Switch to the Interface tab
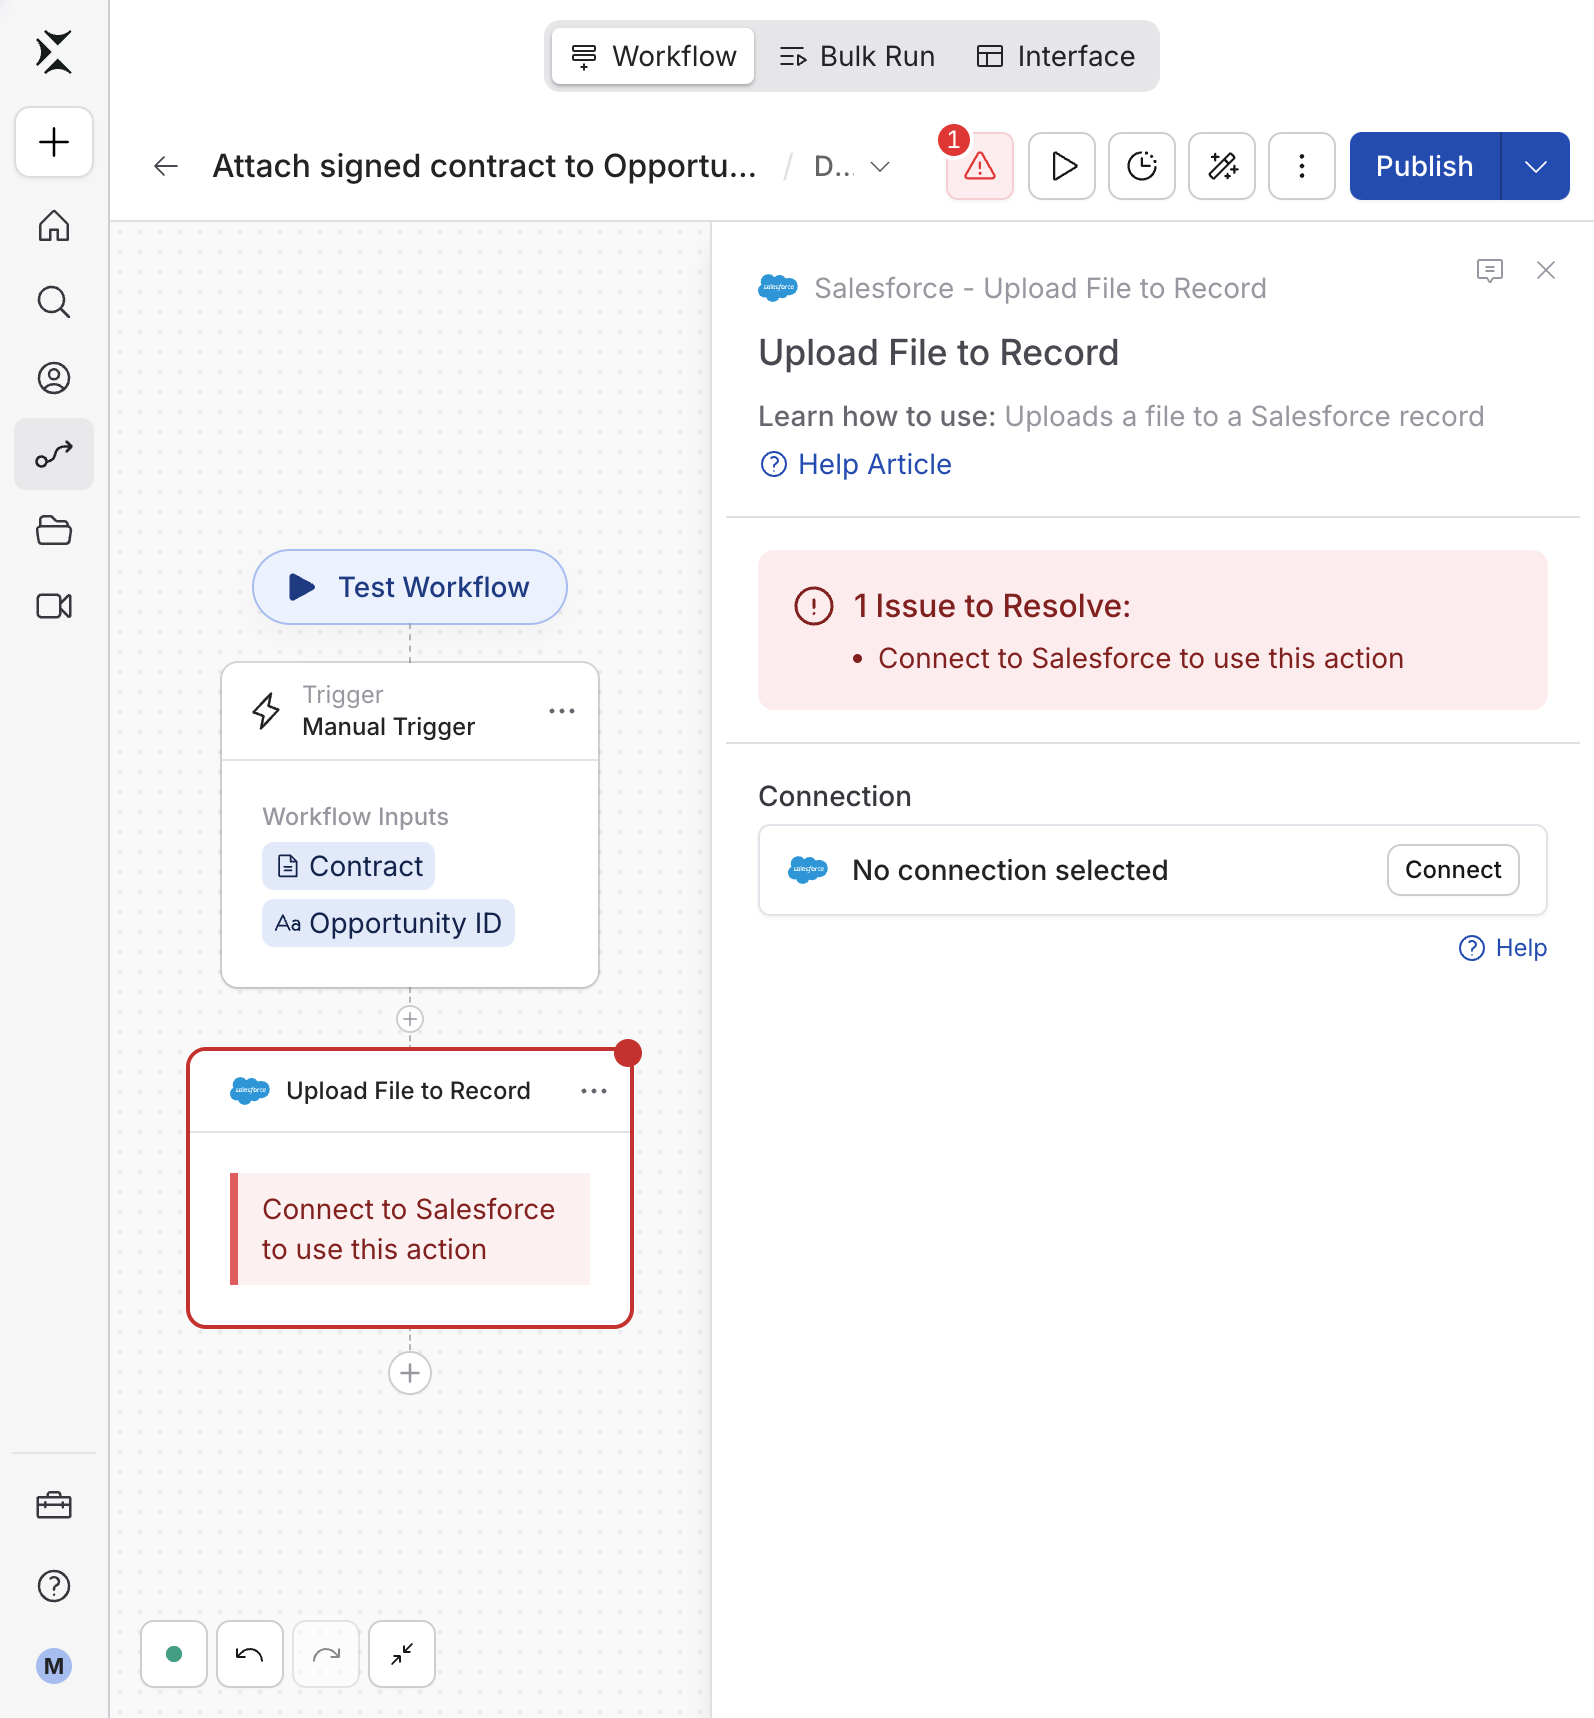Screen dimensions: 1594x1718 coord(1056,56)
